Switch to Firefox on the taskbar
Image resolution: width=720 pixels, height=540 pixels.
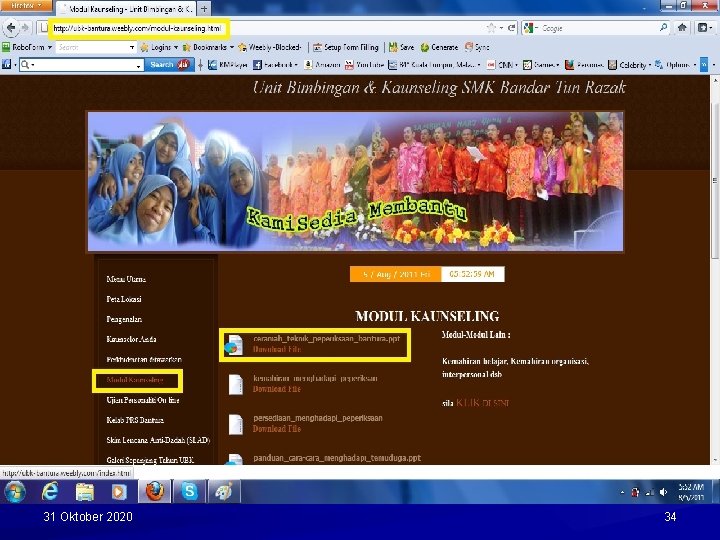click(155, 492)
